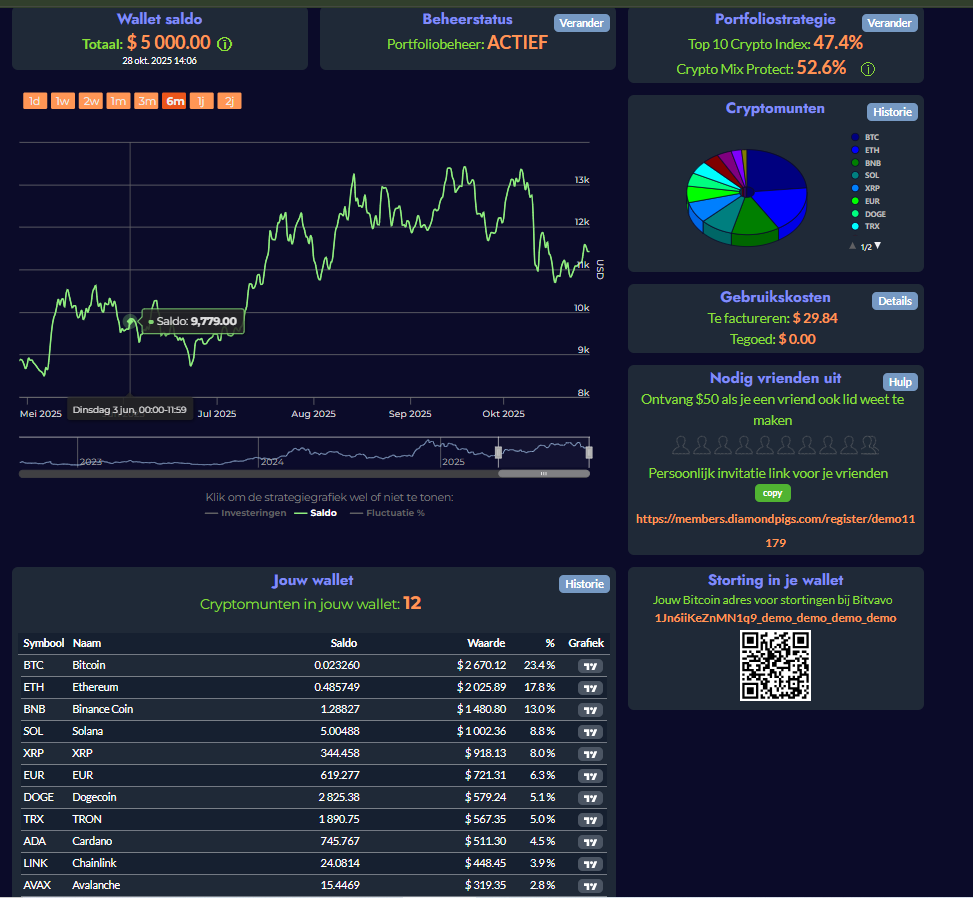This screenshot has width=973, height=898.
Task: Open Details of Gebruikskosten
Action: (894, 301)
